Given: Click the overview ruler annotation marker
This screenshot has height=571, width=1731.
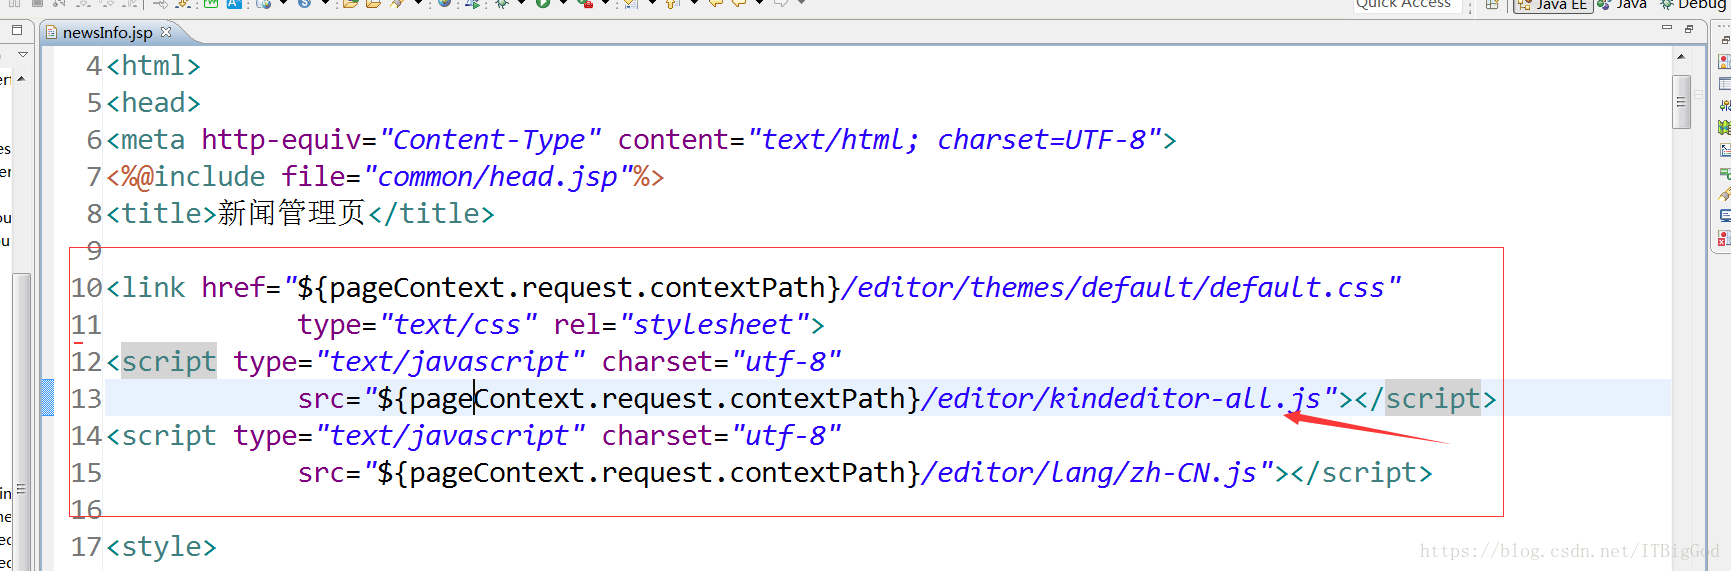Looking at the screenshot, I should click(1697, 94).
